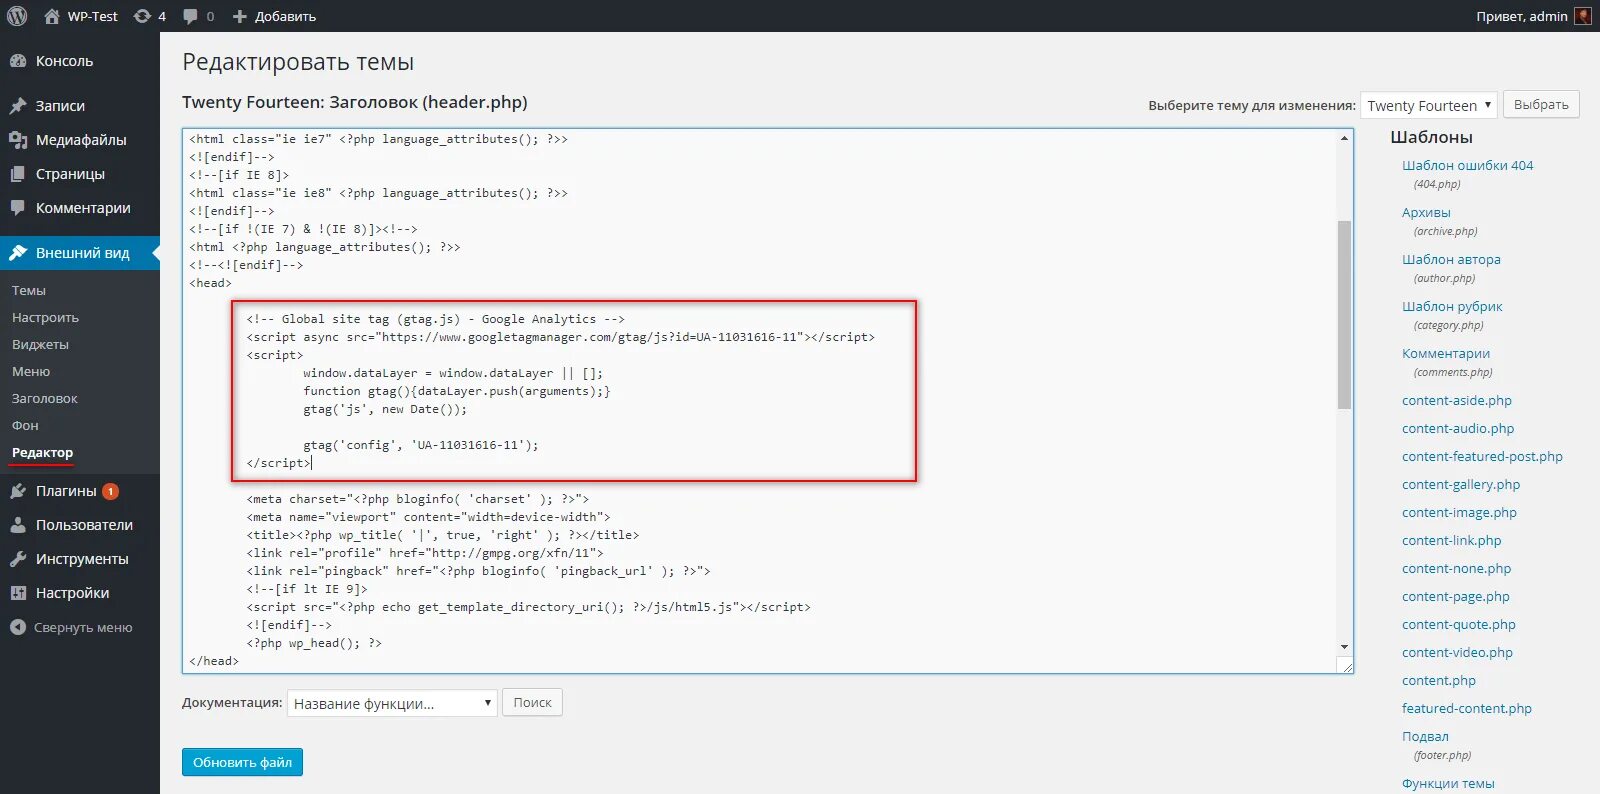The image size is (1600, 794).
Task: Open the Комментарии comments.php template link
Action: click(x=1446, y=353)
